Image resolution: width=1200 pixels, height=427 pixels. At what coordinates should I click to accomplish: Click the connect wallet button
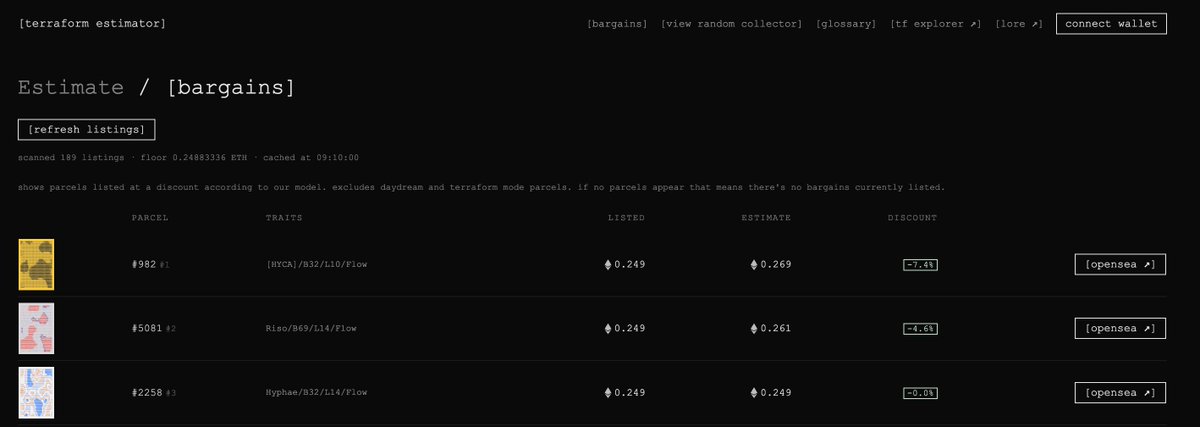point(1111,23)
